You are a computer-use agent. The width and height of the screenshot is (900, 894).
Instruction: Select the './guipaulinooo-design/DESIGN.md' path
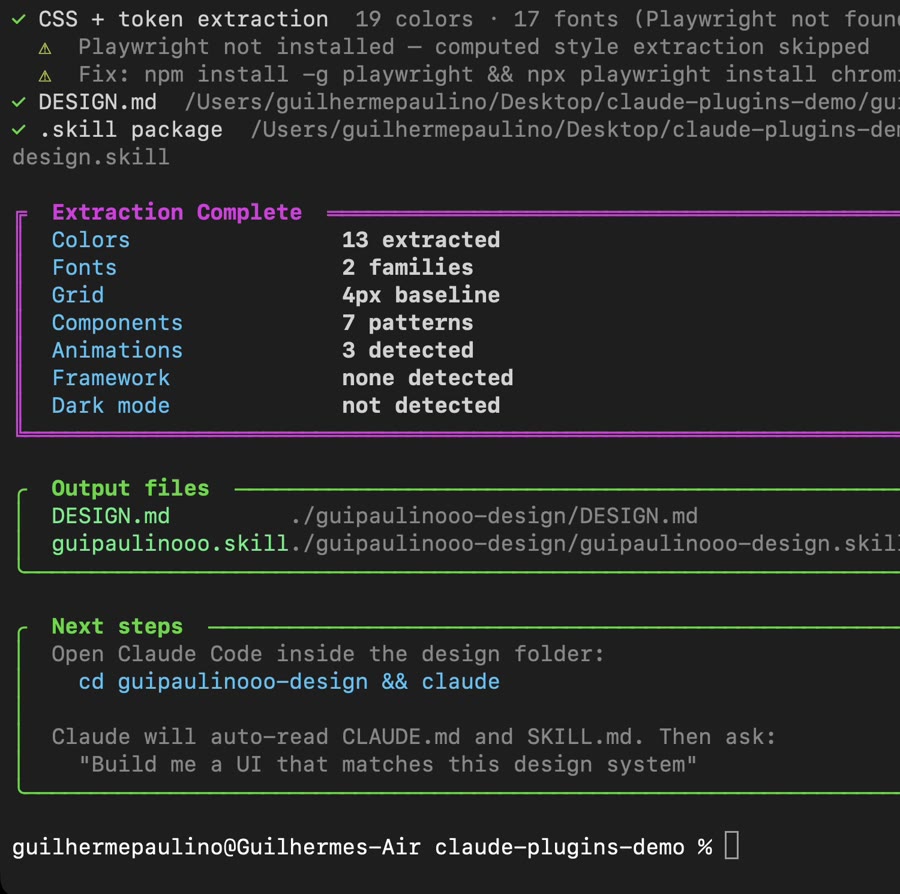click(x=494, y=516)
